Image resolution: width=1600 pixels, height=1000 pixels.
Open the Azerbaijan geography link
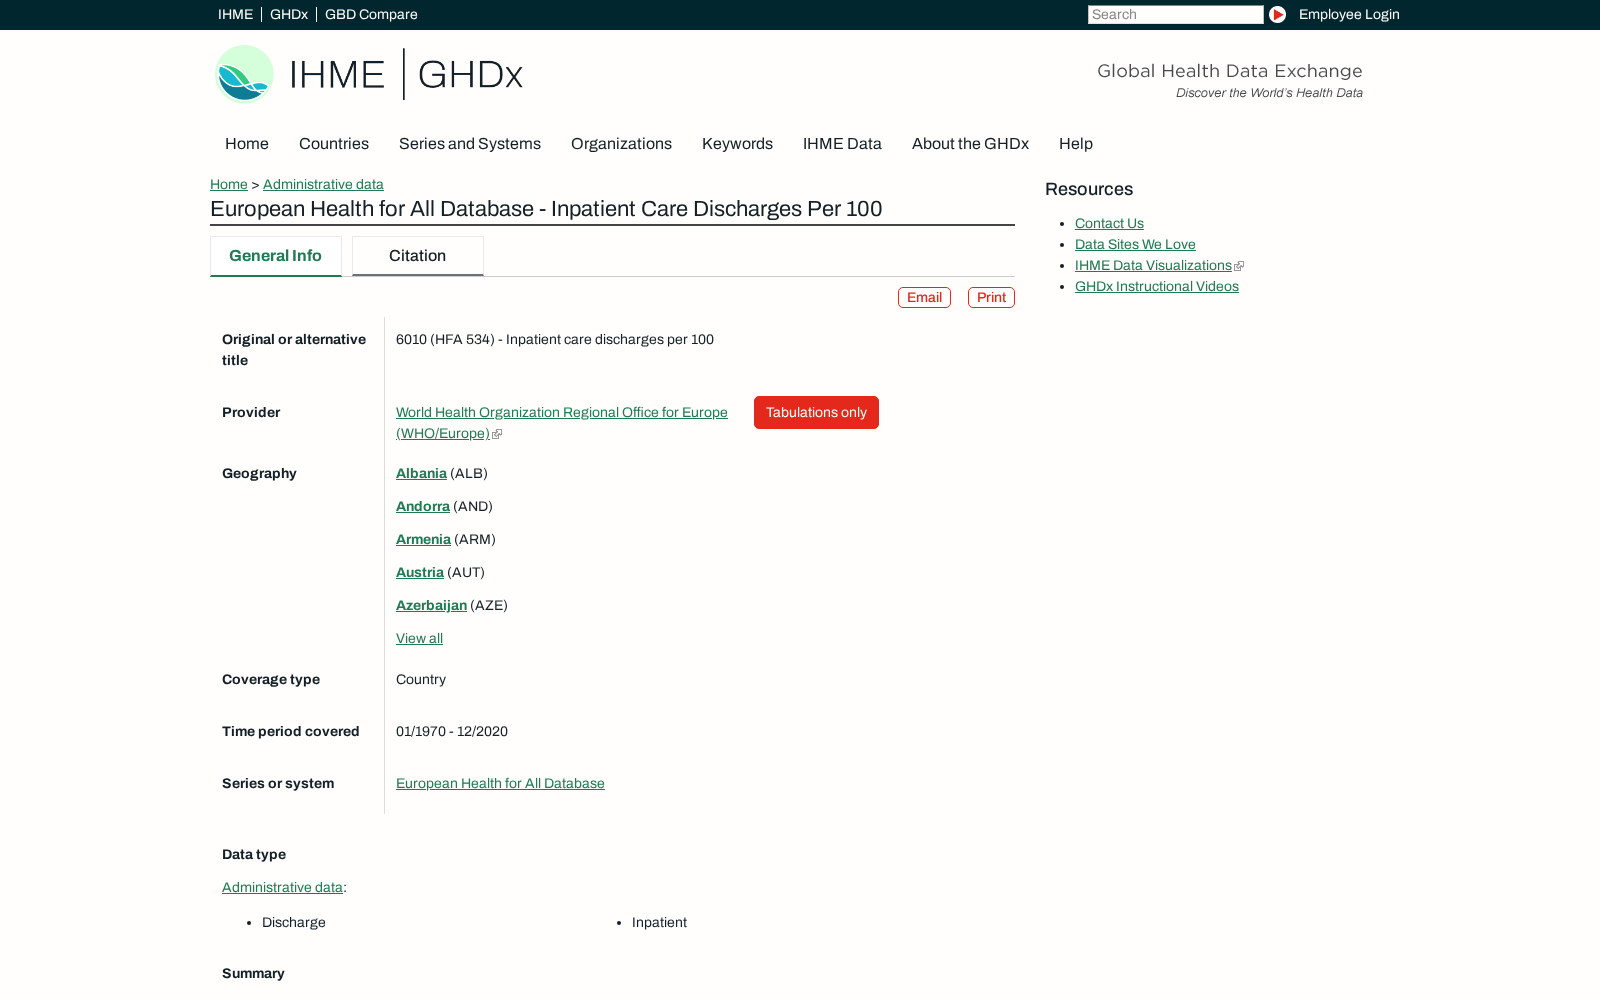tap(431, 605)
